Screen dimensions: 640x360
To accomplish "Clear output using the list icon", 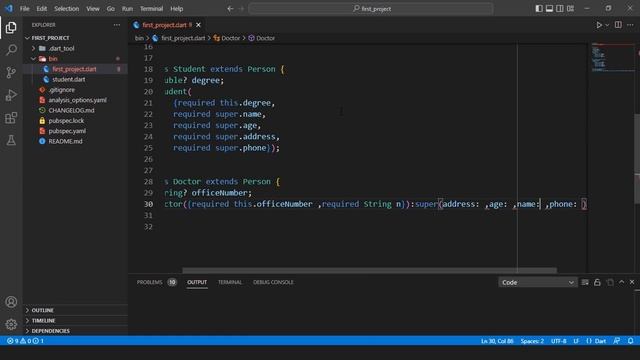I will (585, 282).
